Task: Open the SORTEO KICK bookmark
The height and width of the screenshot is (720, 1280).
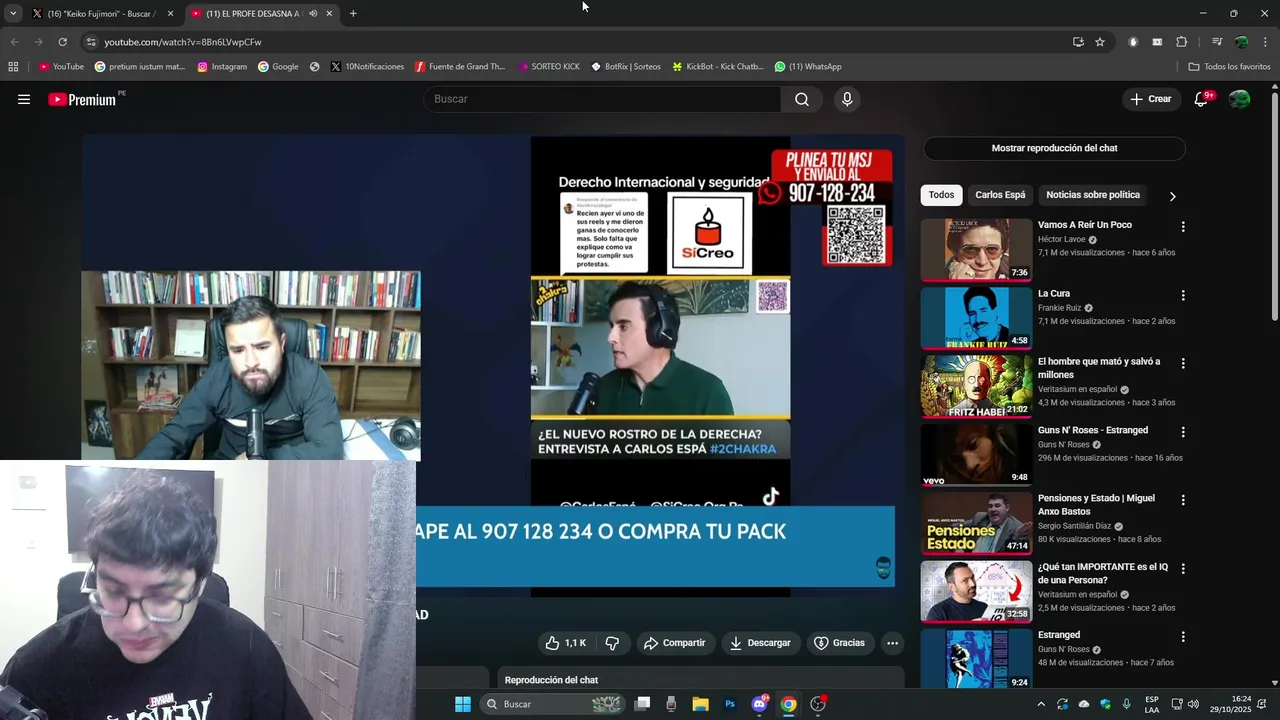Action: [549, 67]
